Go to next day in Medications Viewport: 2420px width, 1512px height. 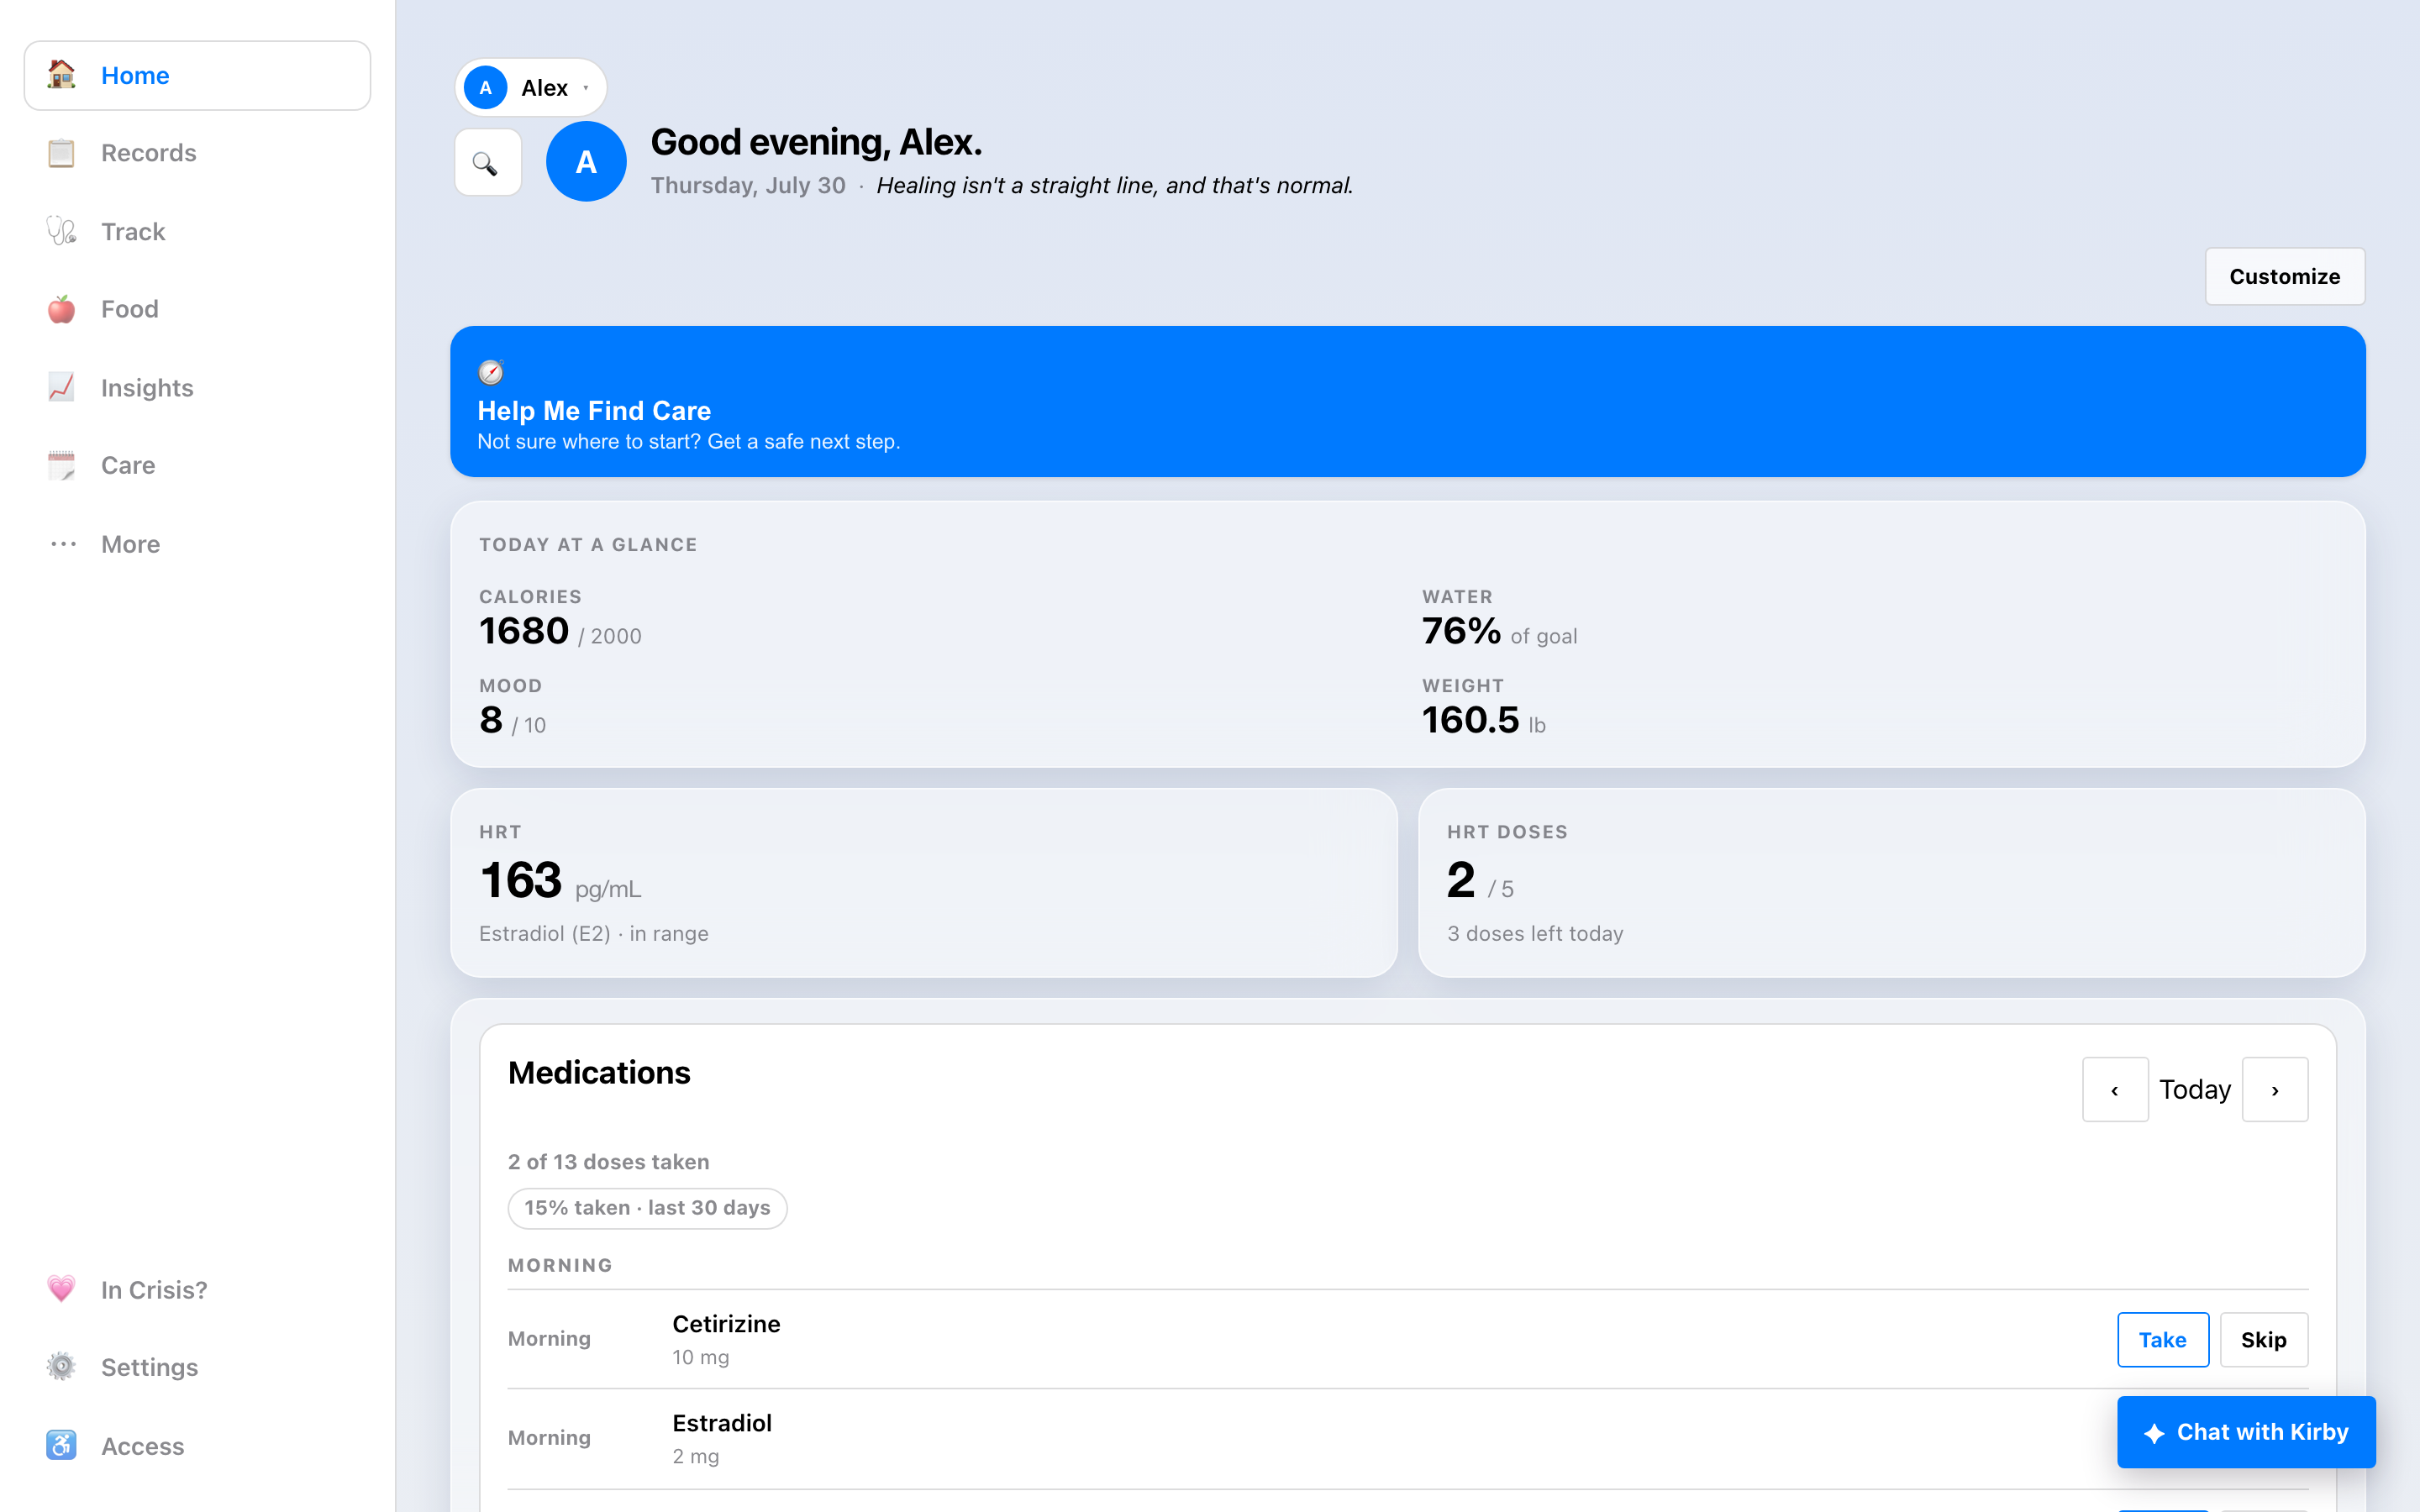(2275, 1089)
